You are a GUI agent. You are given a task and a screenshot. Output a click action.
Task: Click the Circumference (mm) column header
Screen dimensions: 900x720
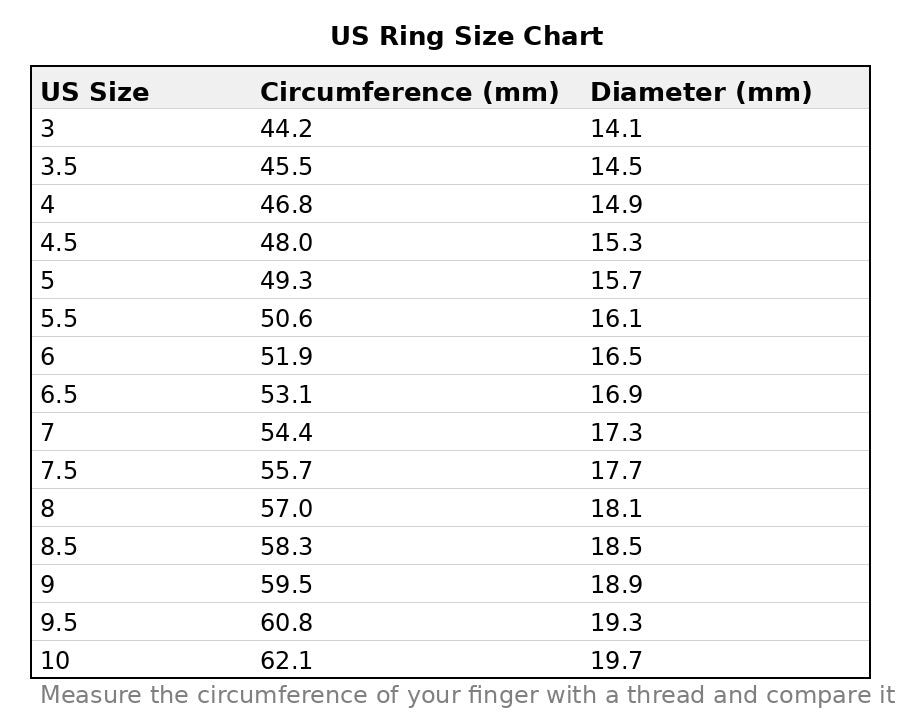click(409, 92)
